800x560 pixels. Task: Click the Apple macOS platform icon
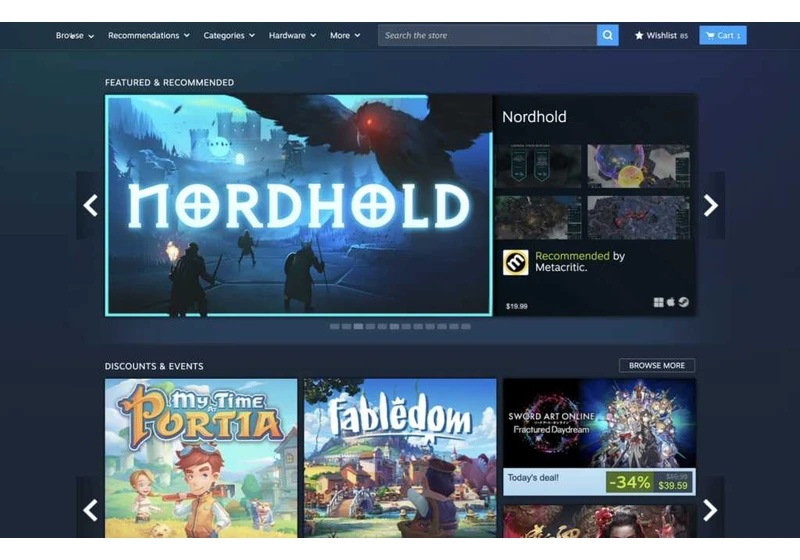671,302
